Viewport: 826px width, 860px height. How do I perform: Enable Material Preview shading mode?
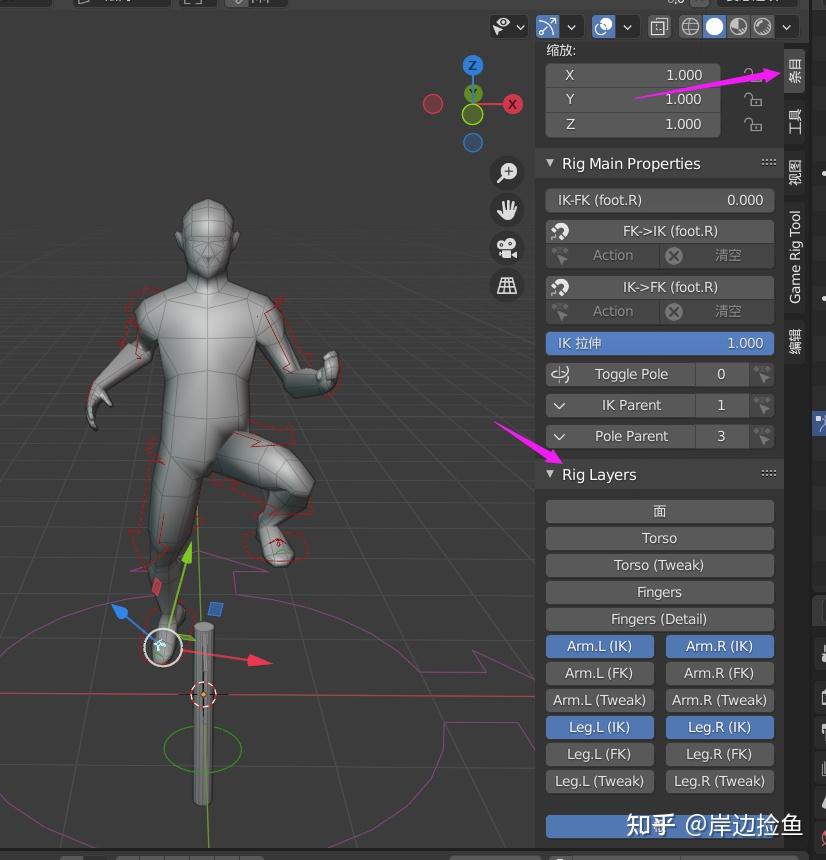(736, 26)
